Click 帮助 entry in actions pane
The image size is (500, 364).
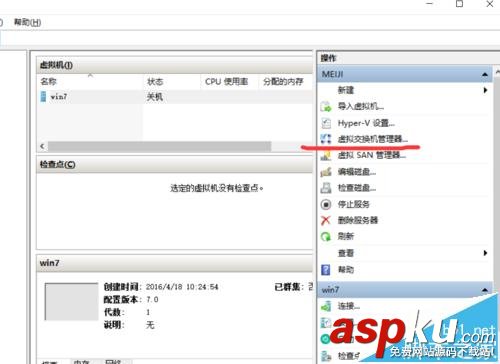[x=346, y=269]
